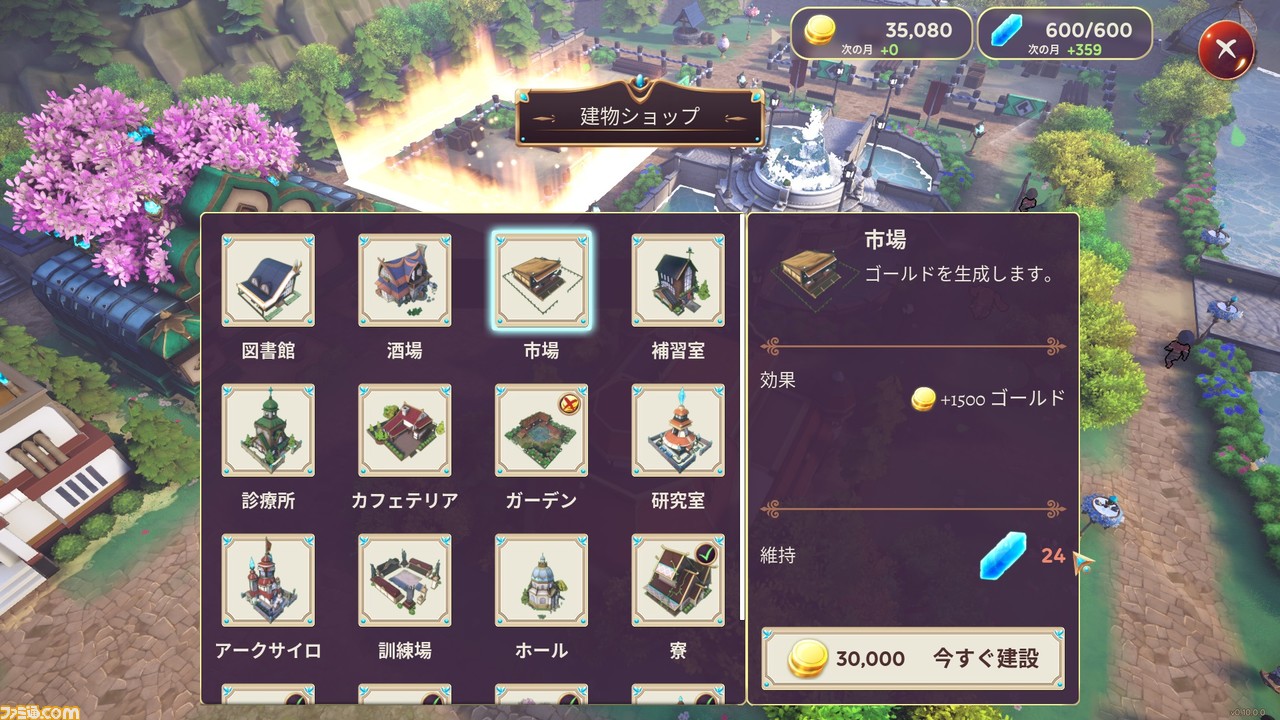The width and height of the screenshot is (1280, 720).
Task: Select the 研究室 laboratory building icon
Action: tap(678, 430)
